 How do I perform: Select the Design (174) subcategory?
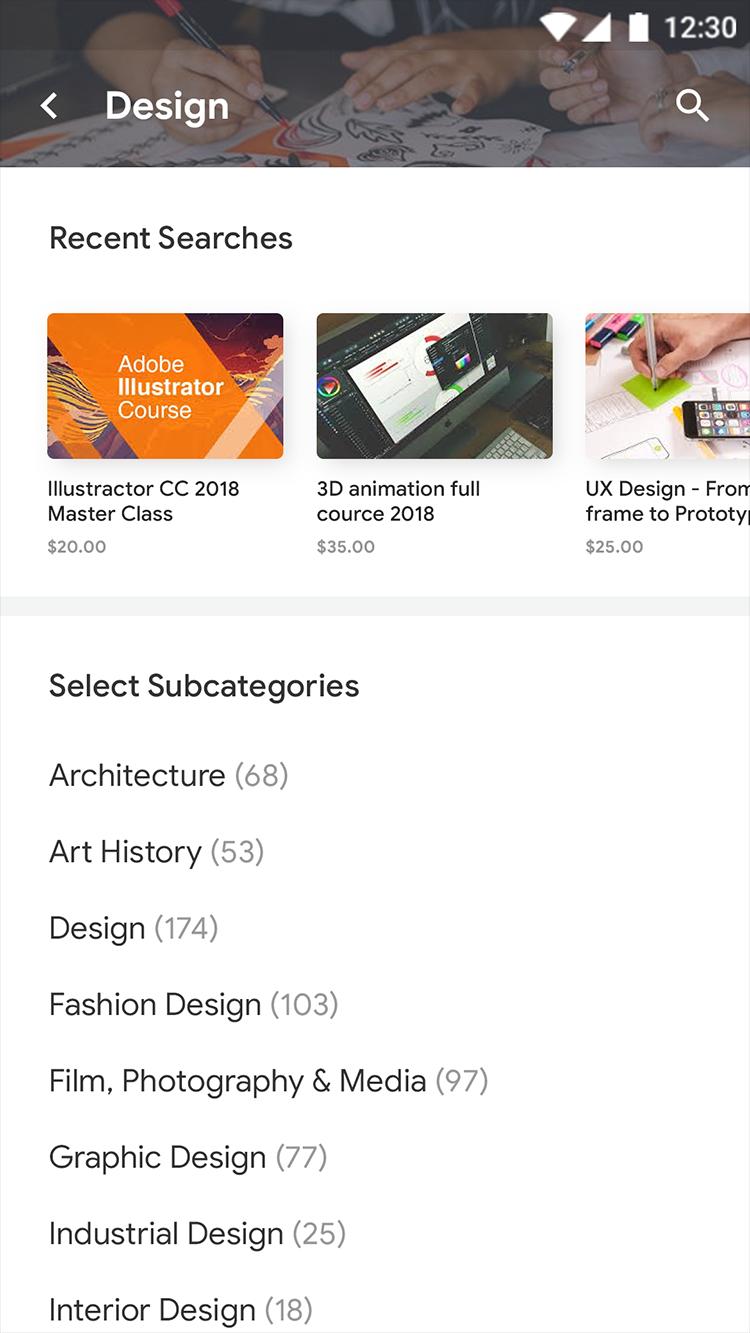pos(133,928)
